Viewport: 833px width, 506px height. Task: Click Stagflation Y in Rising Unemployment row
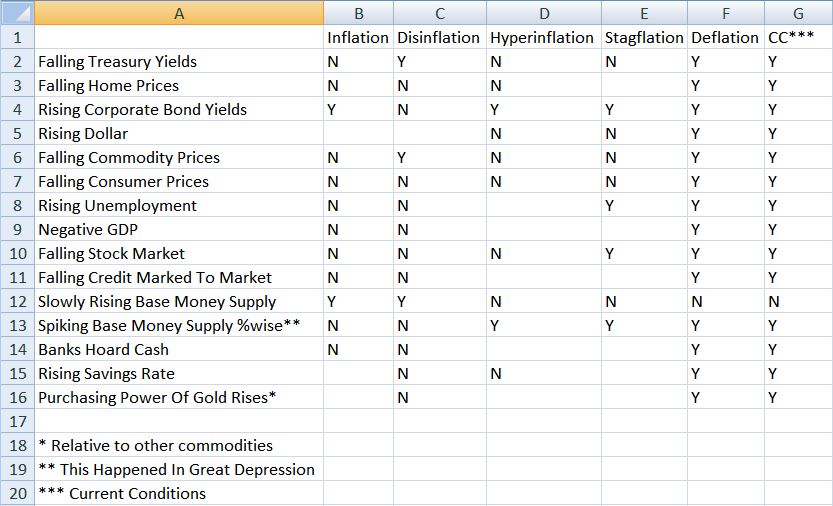[x=644, y=206]
